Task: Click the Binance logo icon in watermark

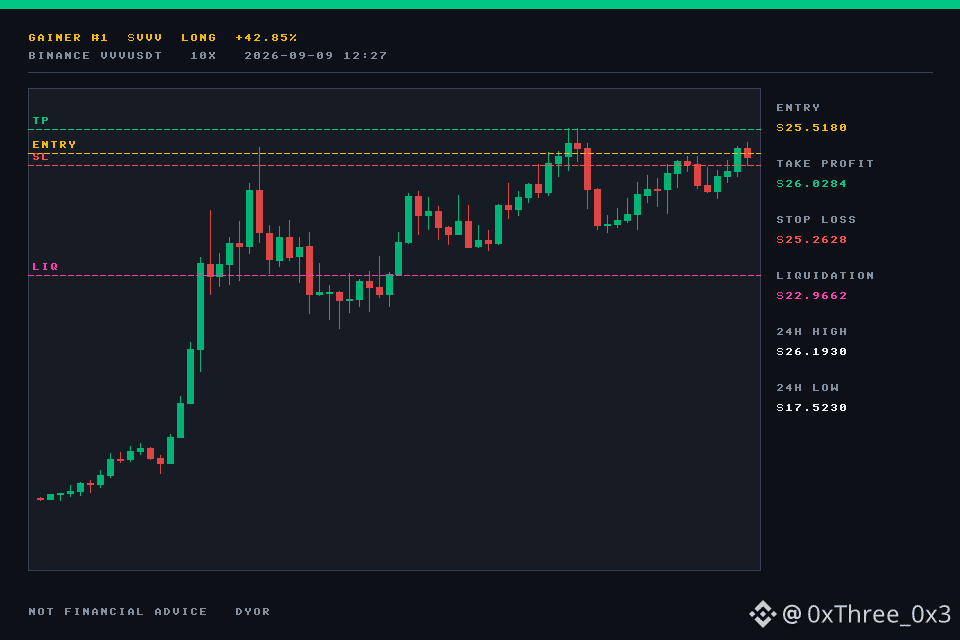Action: click(x=762, y=614)
